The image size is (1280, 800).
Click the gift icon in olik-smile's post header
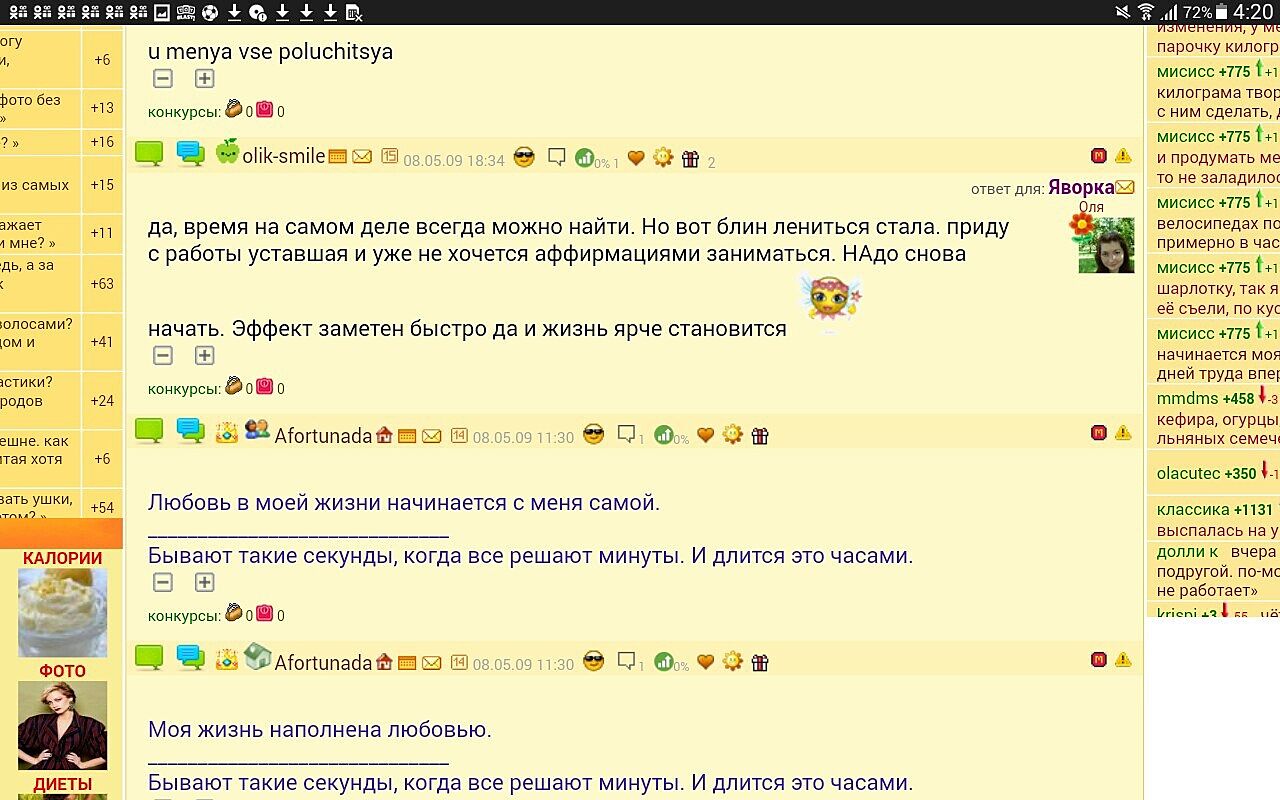click(x=690, y=159)
